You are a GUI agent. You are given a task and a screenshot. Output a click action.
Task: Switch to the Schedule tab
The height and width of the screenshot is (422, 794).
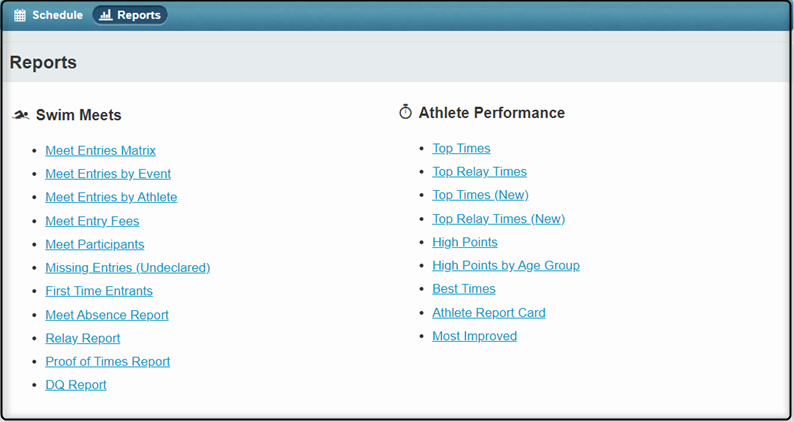[49, 15]
